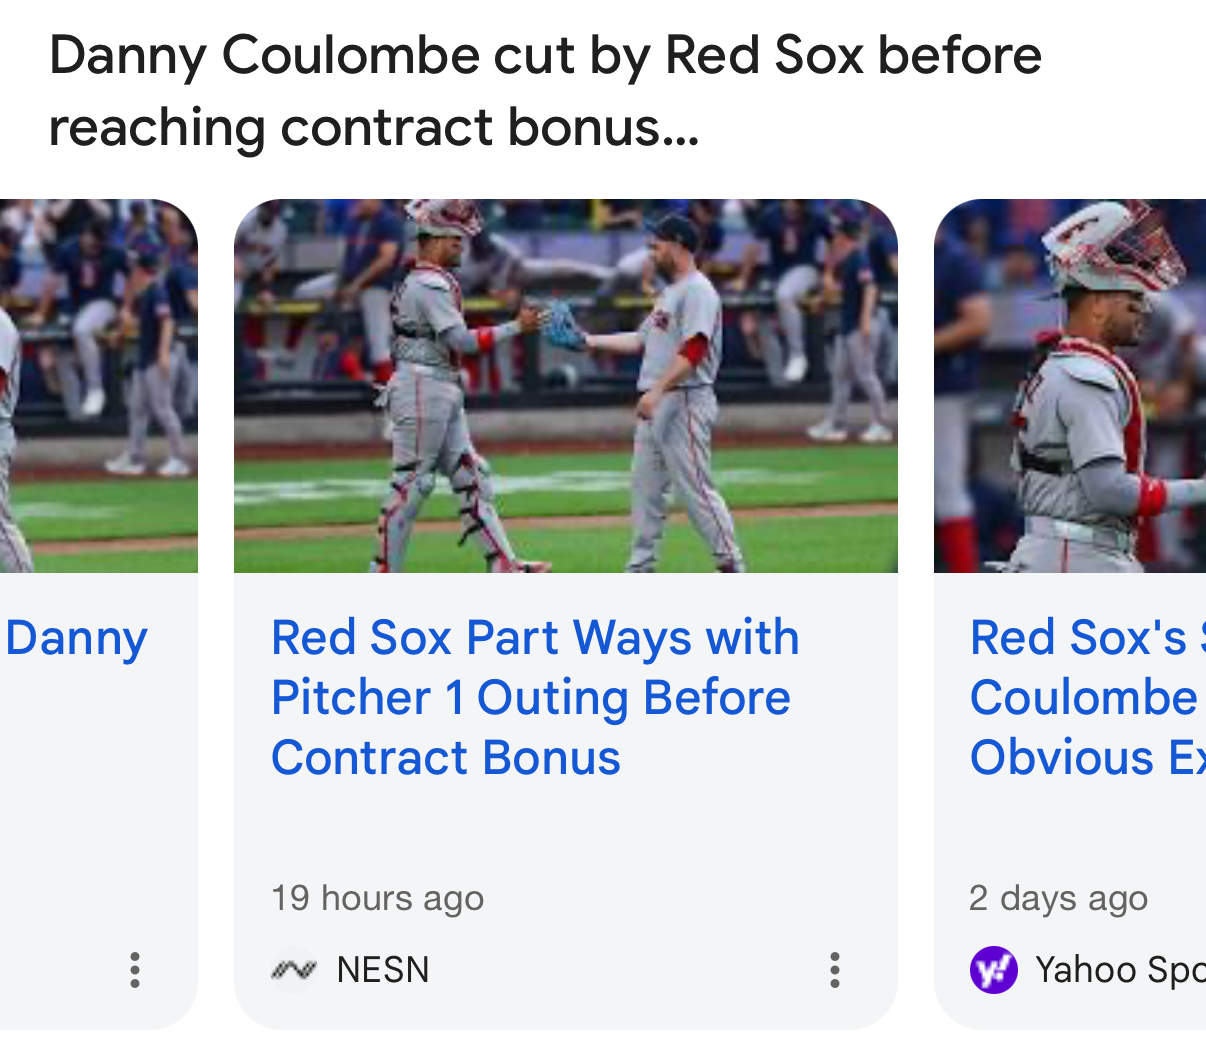Image resolution: width=1206 pixels, height=1045 pixels.
Task: Click 'Contract Bonus' line of NESN headline
Action: pos(446,758)
